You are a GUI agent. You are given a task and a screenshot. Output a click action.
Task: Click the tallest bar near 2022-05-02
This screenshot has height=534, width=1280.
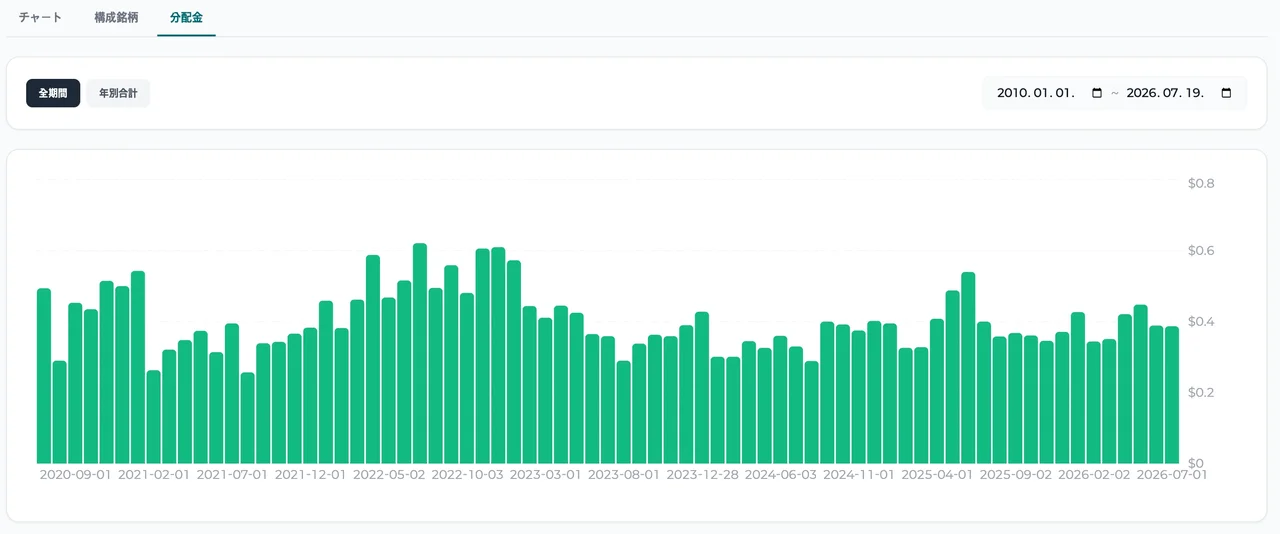pos(420,353)
